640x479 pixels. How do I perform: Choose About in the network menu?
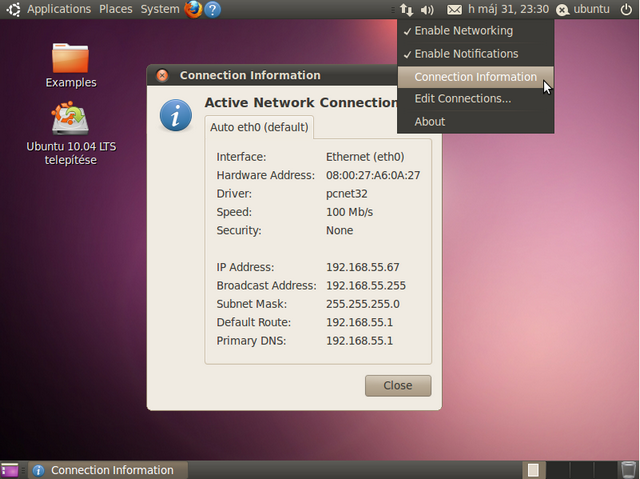tap(430, 122)
